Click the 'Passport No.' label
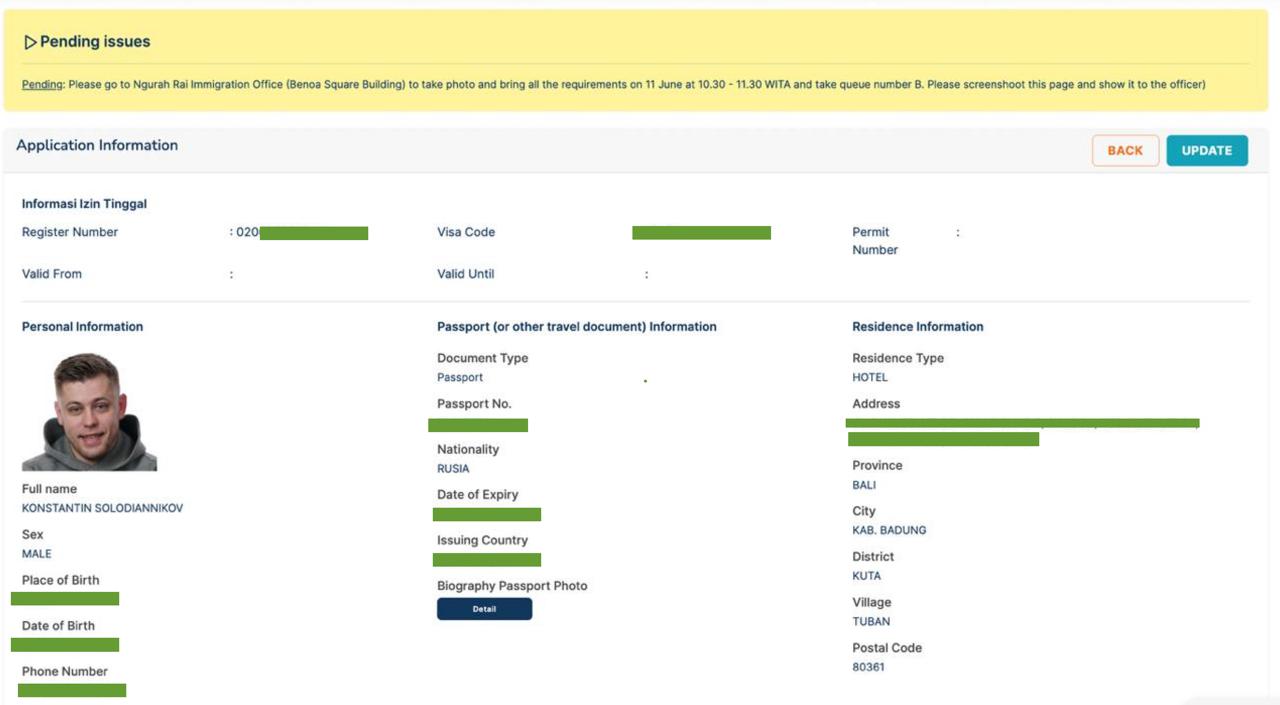Viewport: 1280px width, 705px height. (474, 404)
